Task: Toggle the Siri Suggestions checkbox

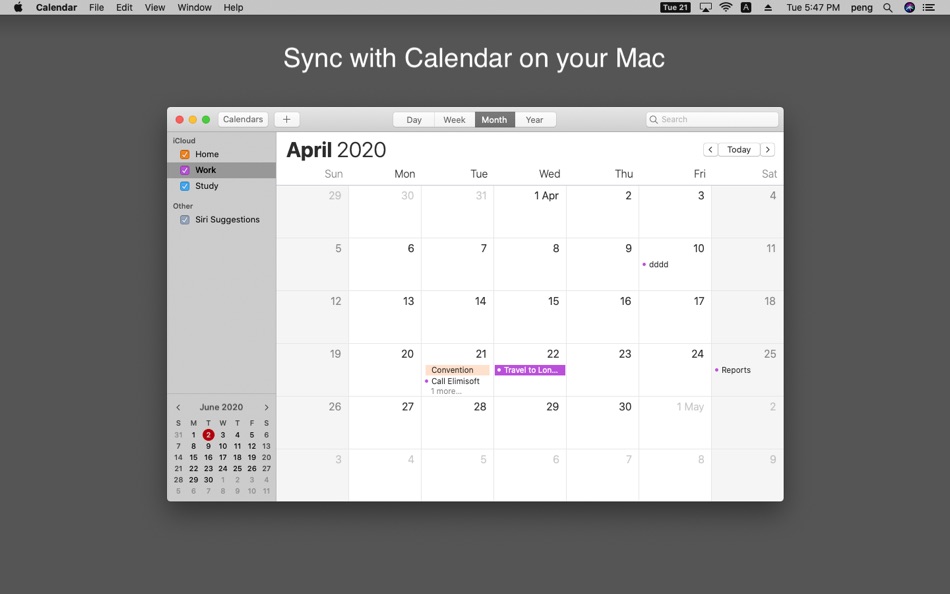Action: pos(185,219)
